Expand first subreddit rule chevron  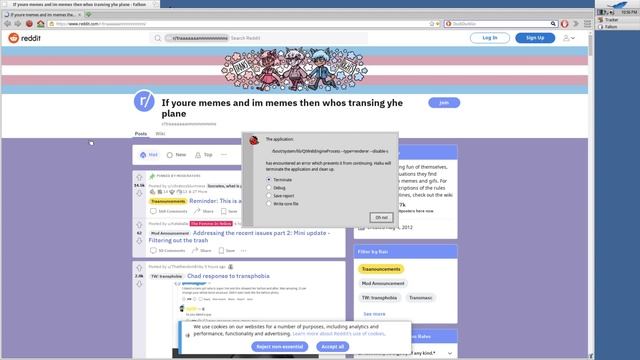coord(449,353)
